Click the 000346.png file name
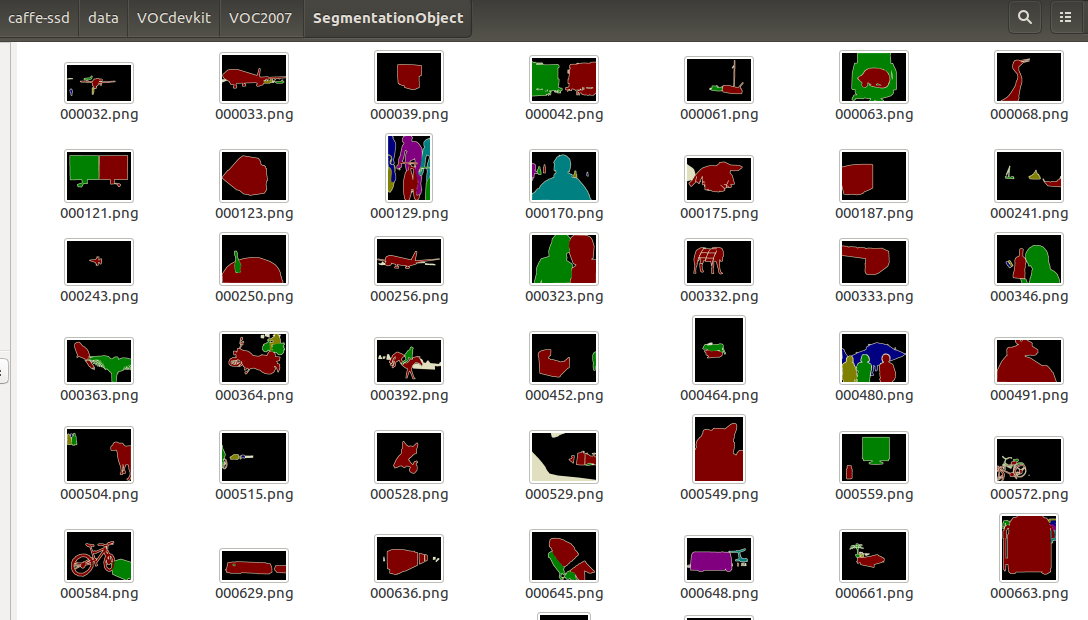The width and height of the screenshot is (1088, 620). tap(1028, 296)
